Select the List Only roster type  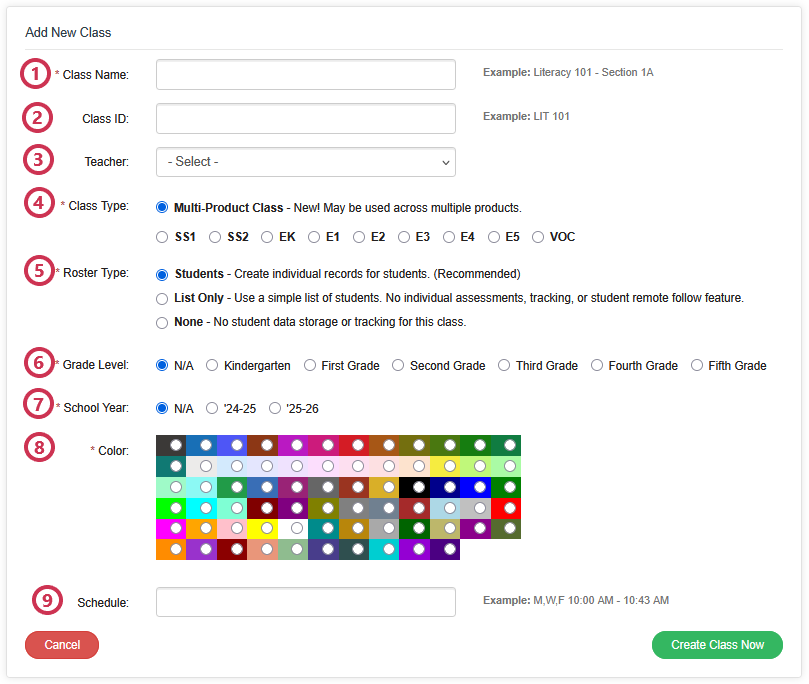pos(162,298)
